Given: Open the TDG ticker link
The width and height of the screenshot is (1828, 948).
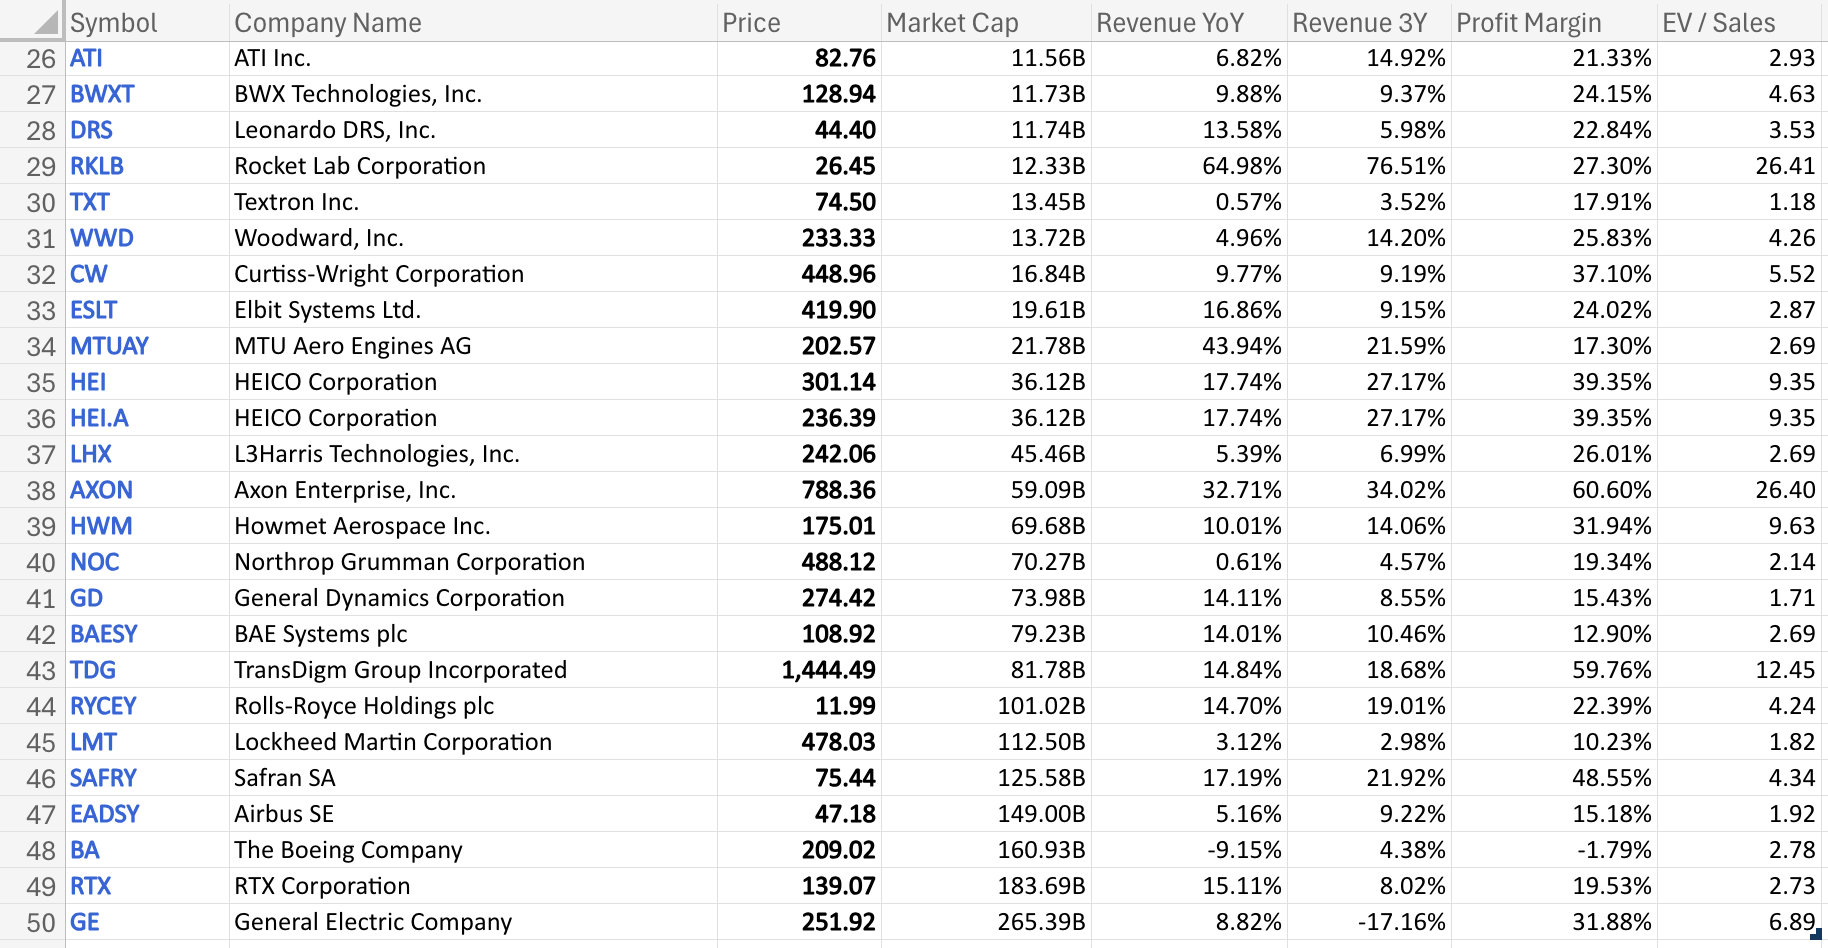Looking at the screenshot, I should coord(92,670).
